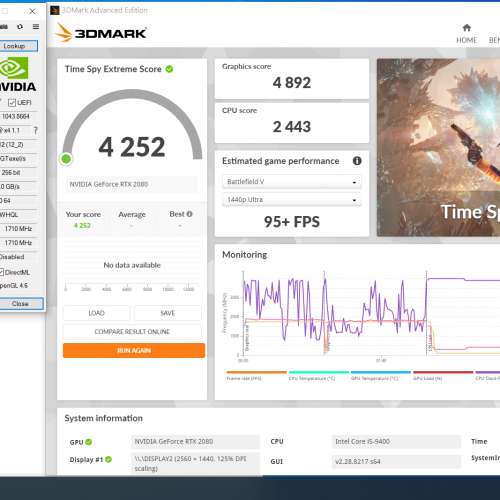Click the info icon beside Best score
This screenshot has width=500, height=500.
tap(189, 214)
